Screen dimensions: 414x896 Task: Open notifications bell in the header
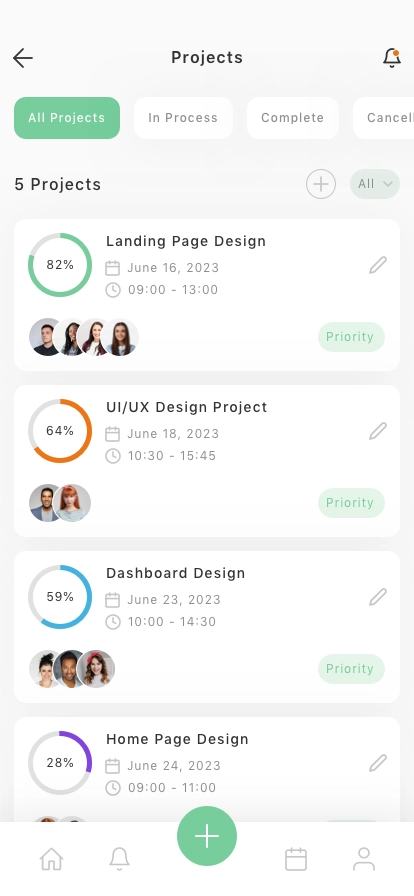click(x=392, y=58)
